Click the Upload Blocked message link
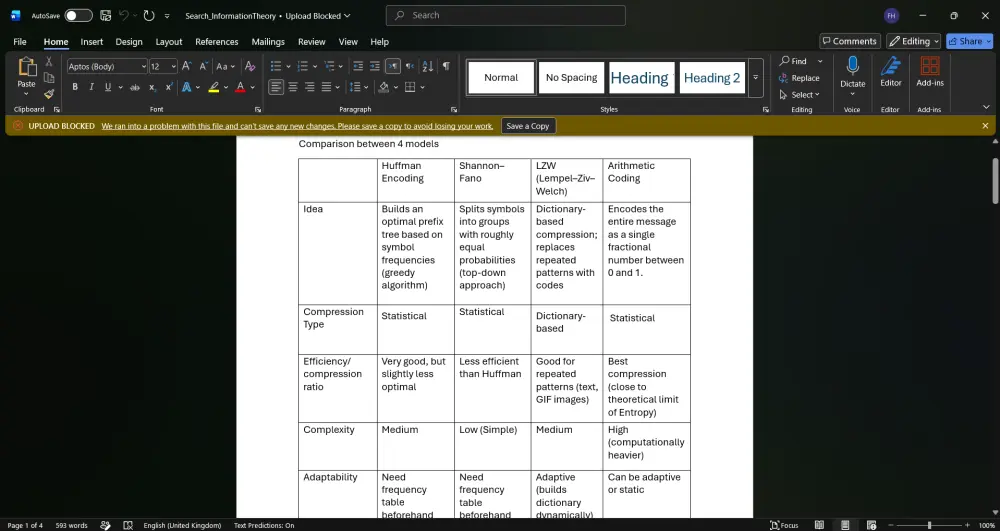Viewport: 1000px width, 531px height. pyautogui.click(x=297, y=126)
